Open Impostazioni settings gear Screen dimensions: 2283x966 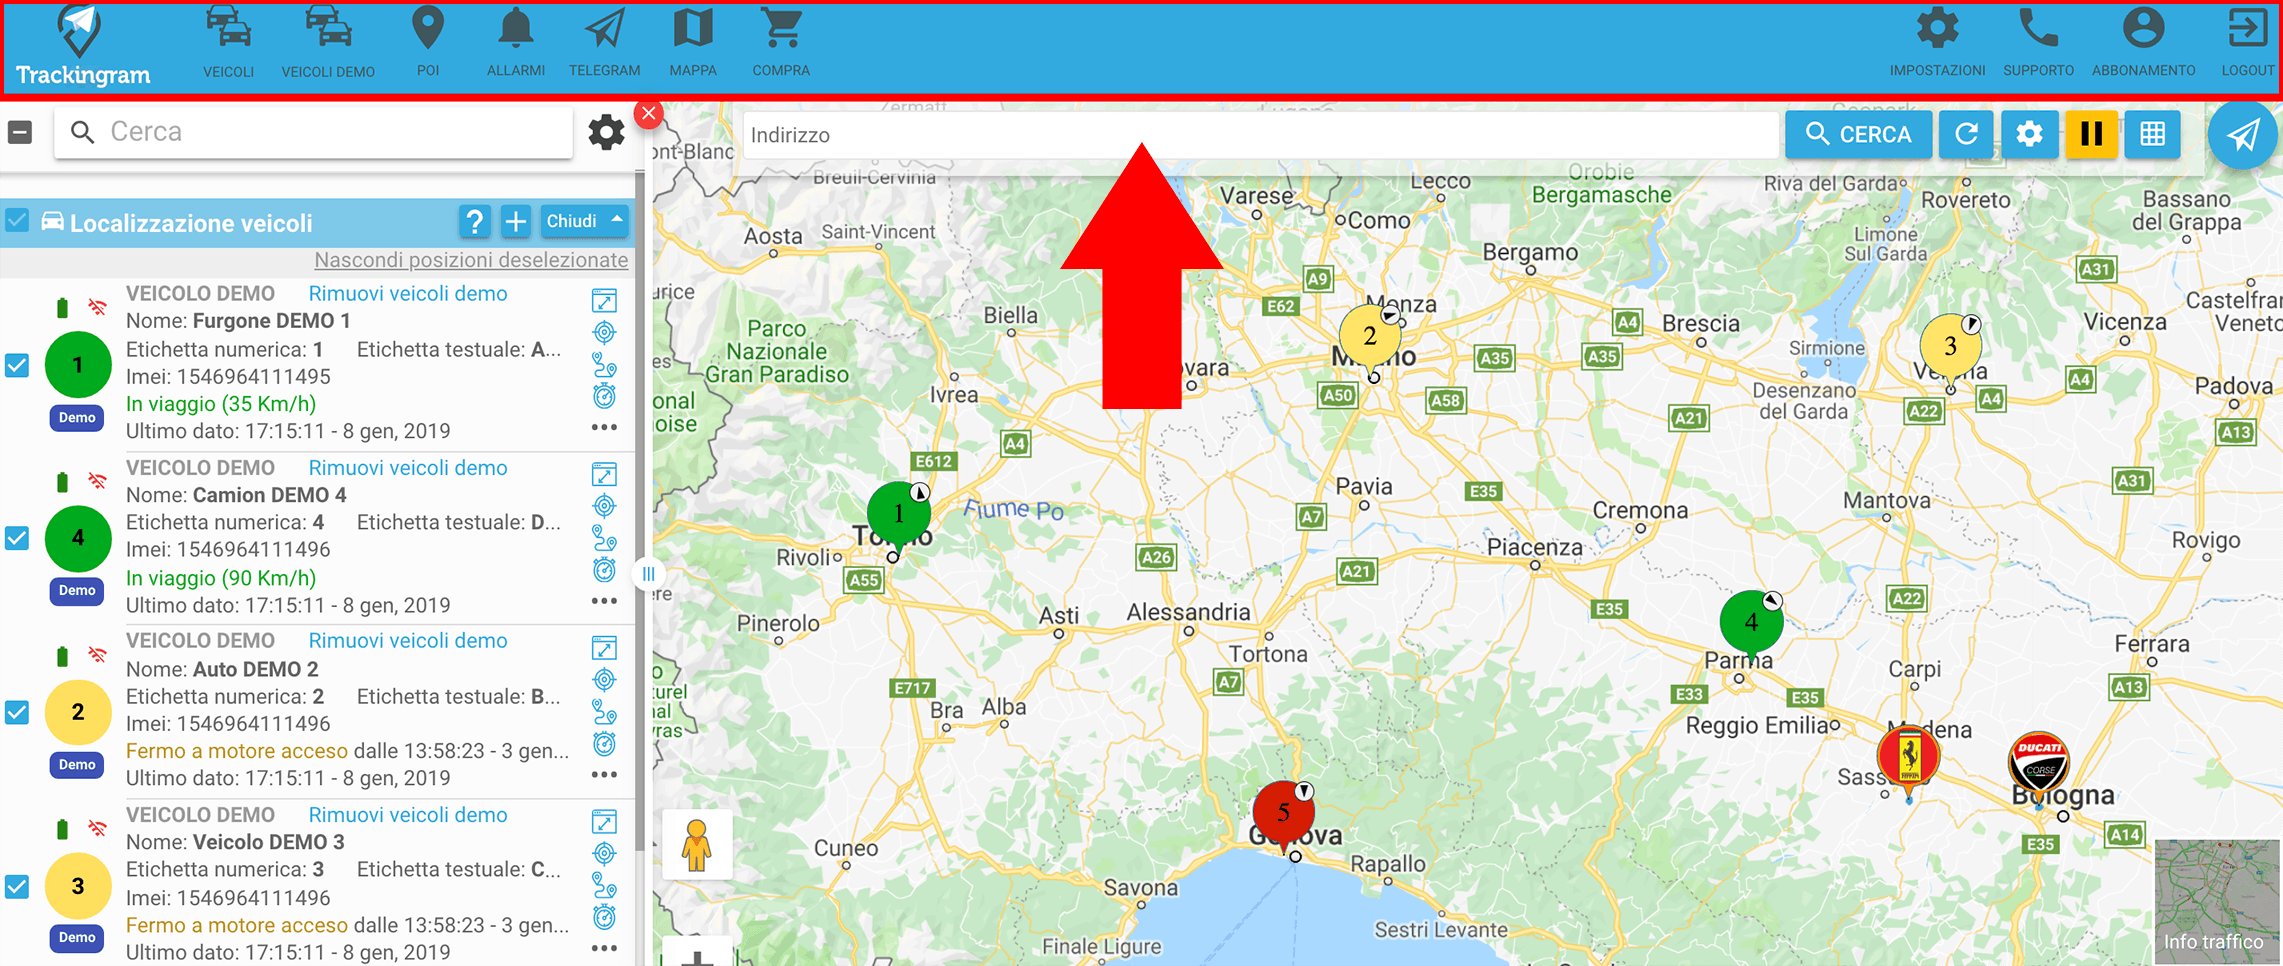1937,42
